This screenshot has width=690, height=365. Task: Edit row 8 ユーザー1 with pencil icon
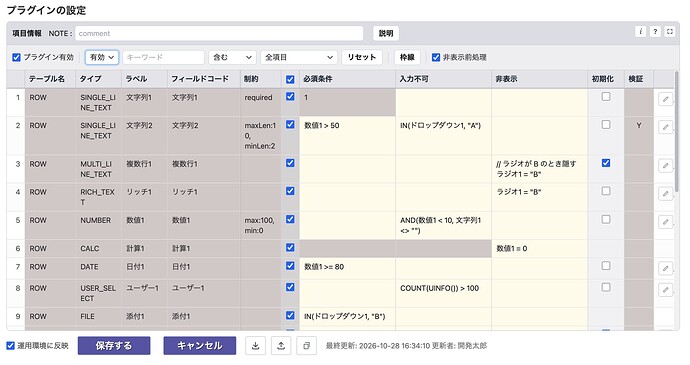click(x=665, y=289)
